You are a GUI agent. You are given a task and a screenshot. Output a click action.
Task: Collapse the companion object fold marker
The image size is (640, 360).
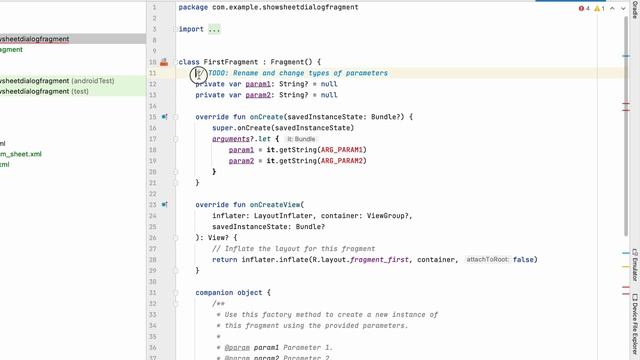pyautogui.click(x=176, y=293)
